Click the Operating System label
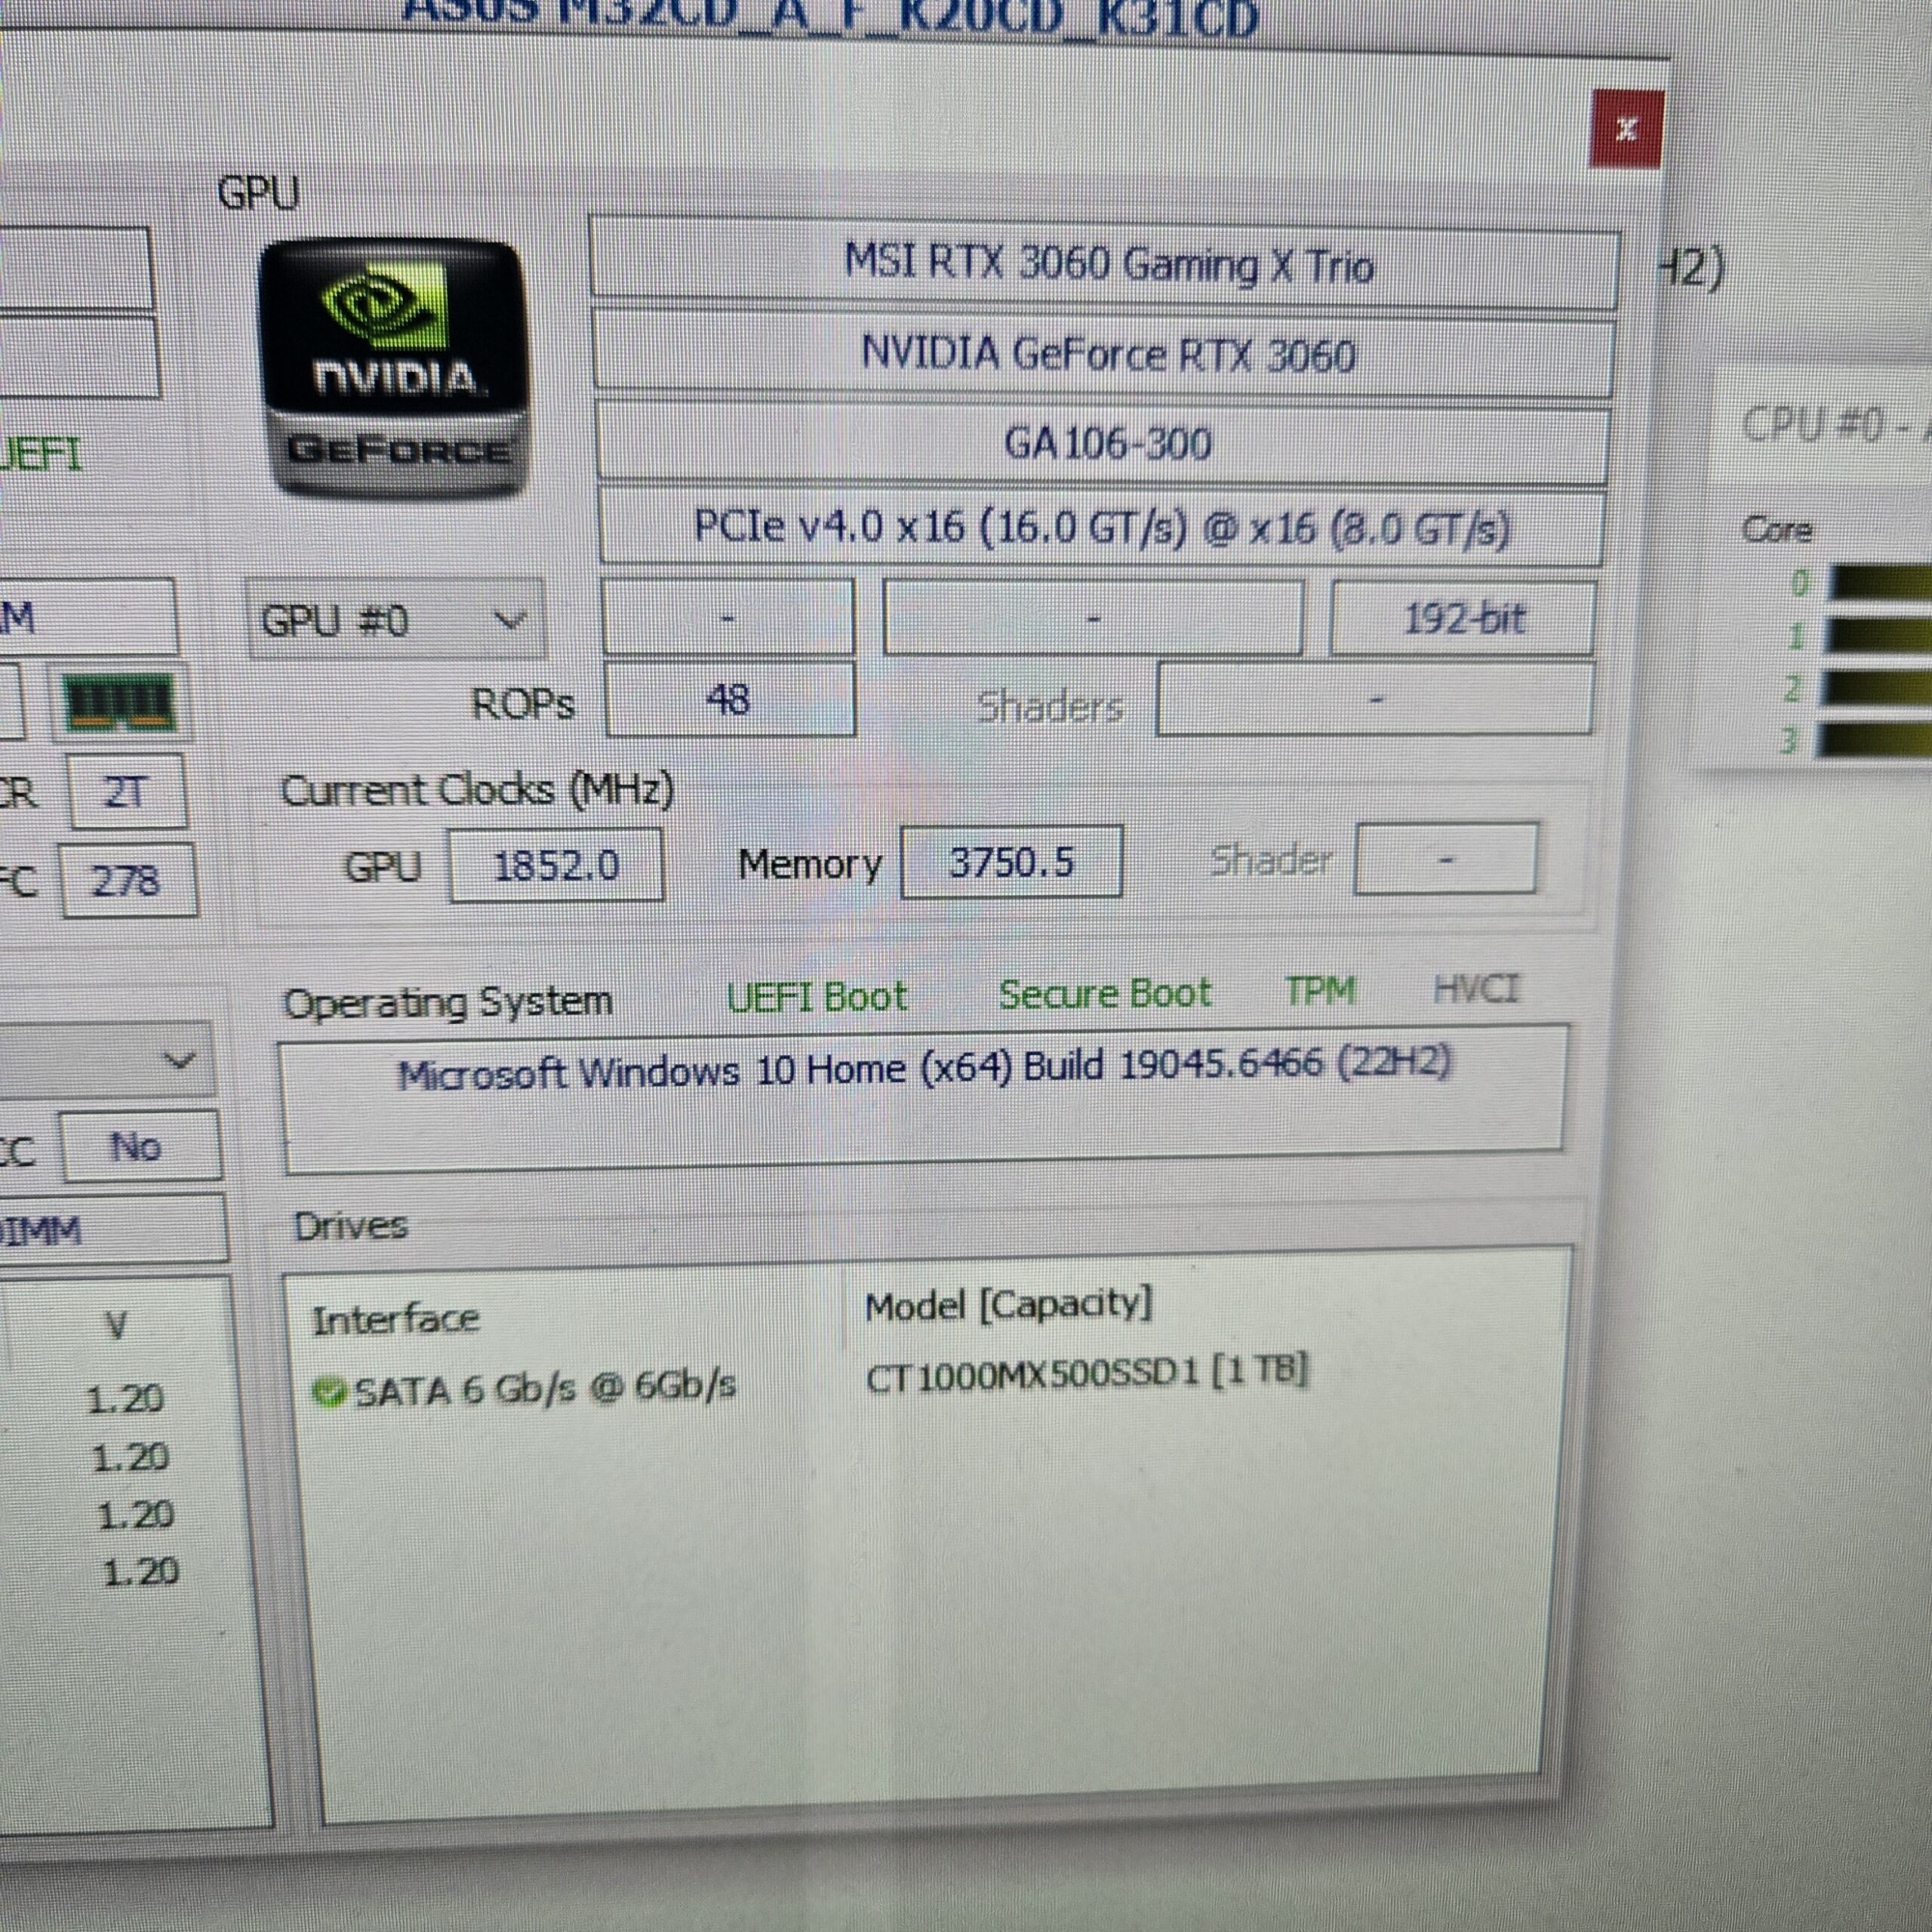The width and height of the screenshot is (1932, 1932). pos(448,1002)
